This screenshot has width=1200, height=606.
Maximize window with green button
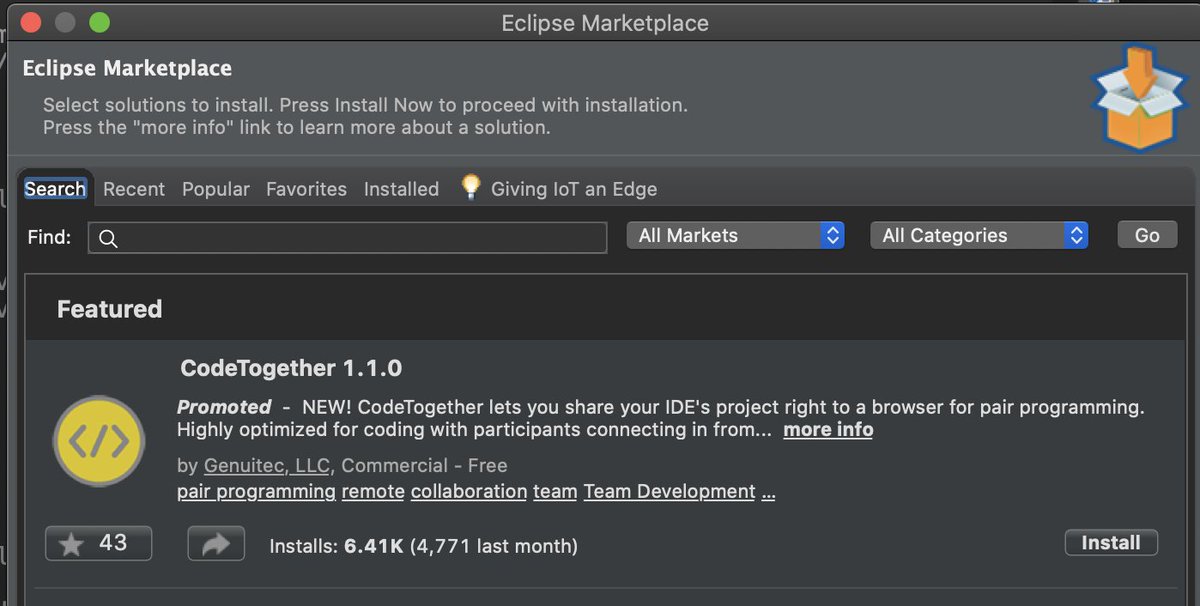(x=99, y=22)
